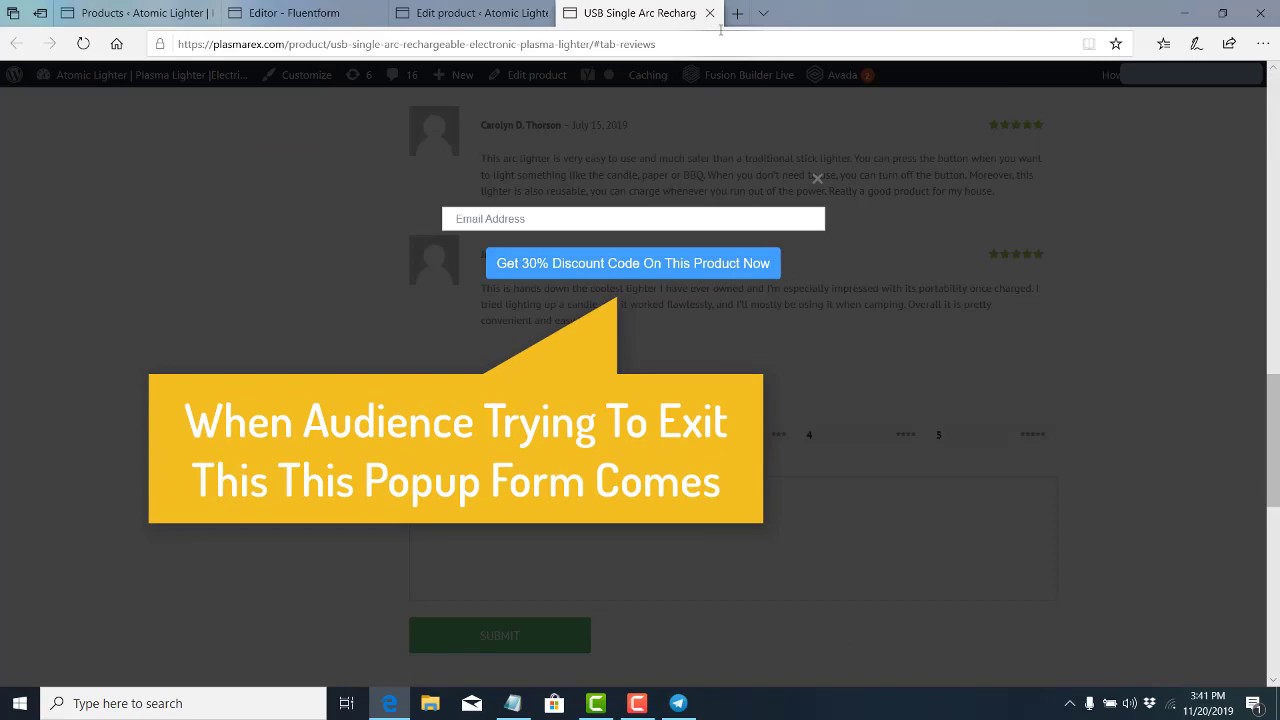Open reading view icon in address bar

pos(1089,44)
